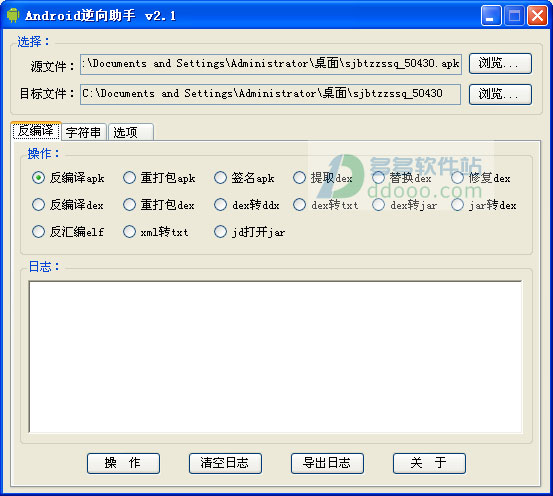The image size is (553, 496).
Task: Choose the 签名apk radio button
Action: [244, 178]
